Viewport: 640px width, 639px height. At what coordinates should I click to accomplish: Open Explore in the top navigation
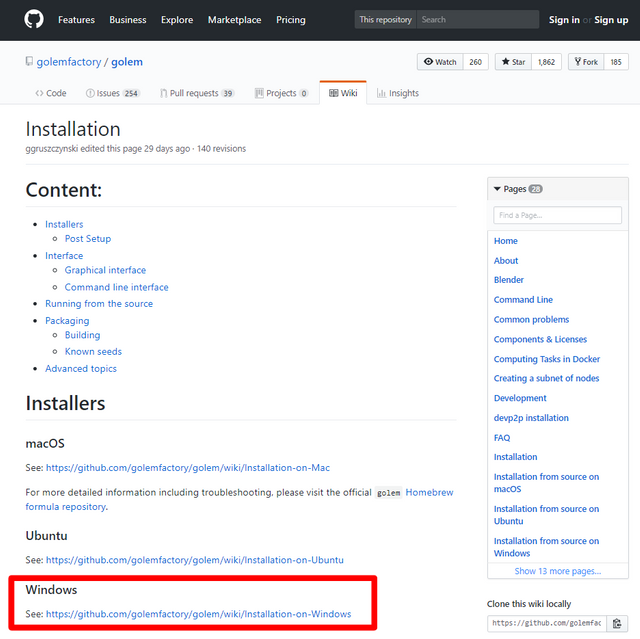pyautogui.click(x=177, y=20)
